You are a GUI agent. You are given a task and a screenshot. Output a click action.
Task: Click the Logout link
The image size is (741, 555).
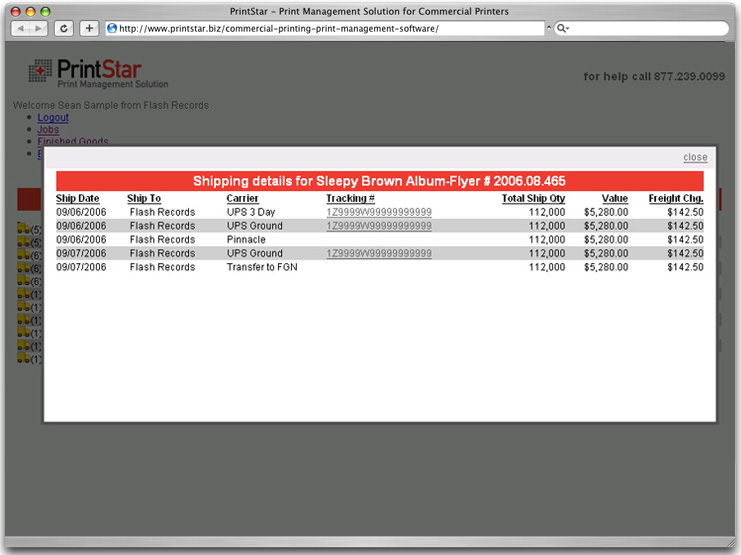click(53, 117)
